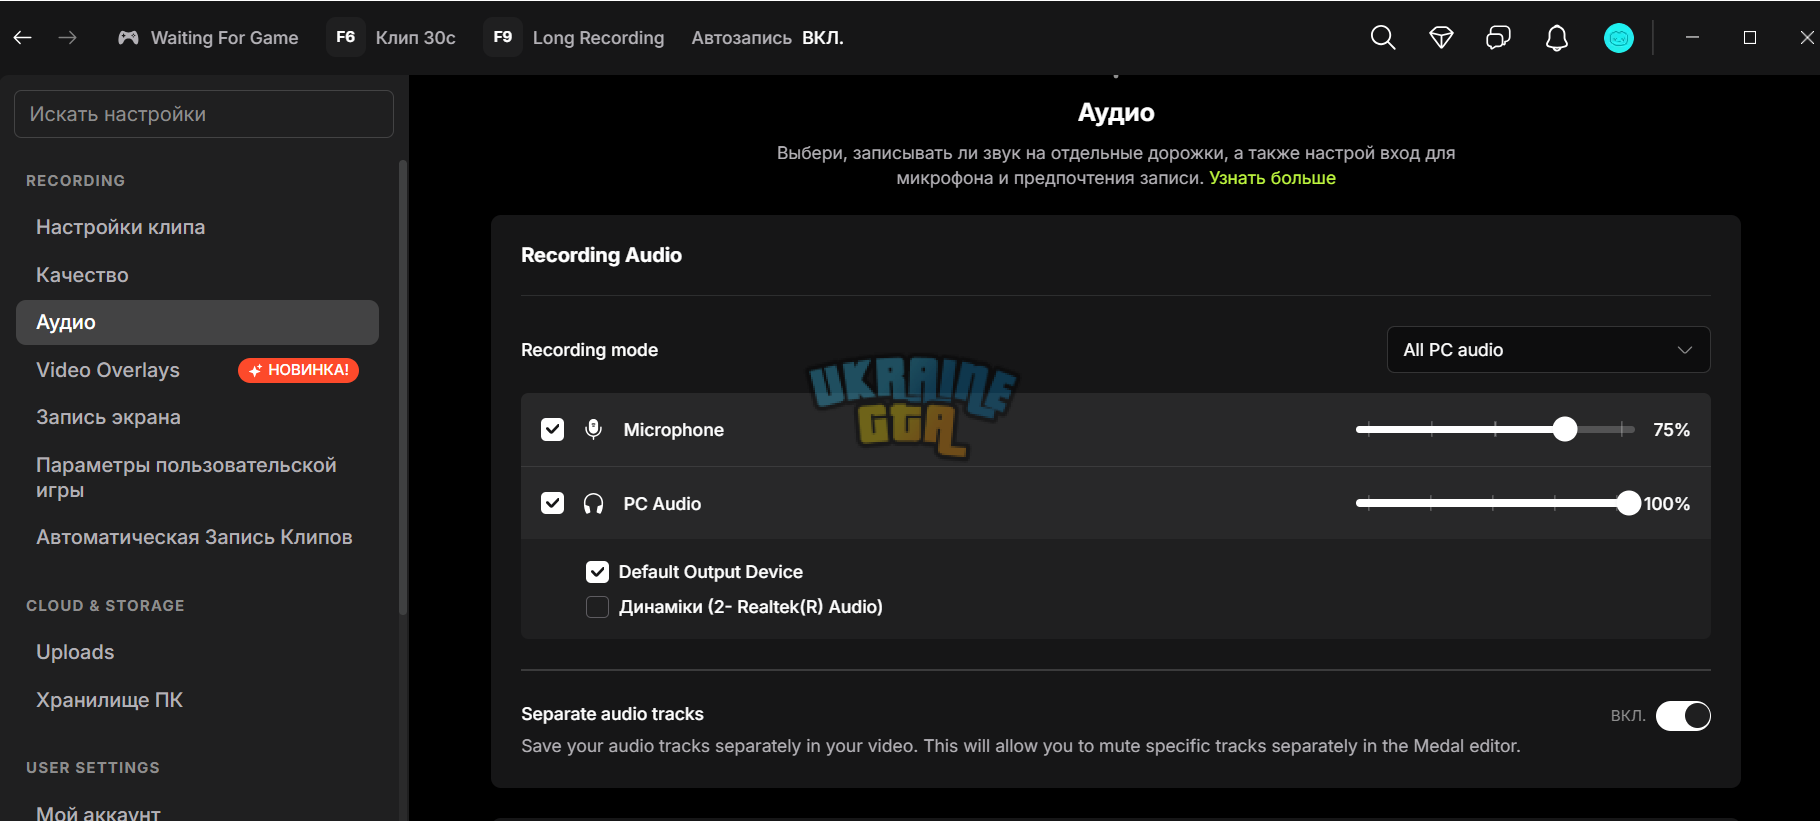Follow the Узнать больше link
Viewport: 1820px width, 821px height.
tap(1272, 178)
